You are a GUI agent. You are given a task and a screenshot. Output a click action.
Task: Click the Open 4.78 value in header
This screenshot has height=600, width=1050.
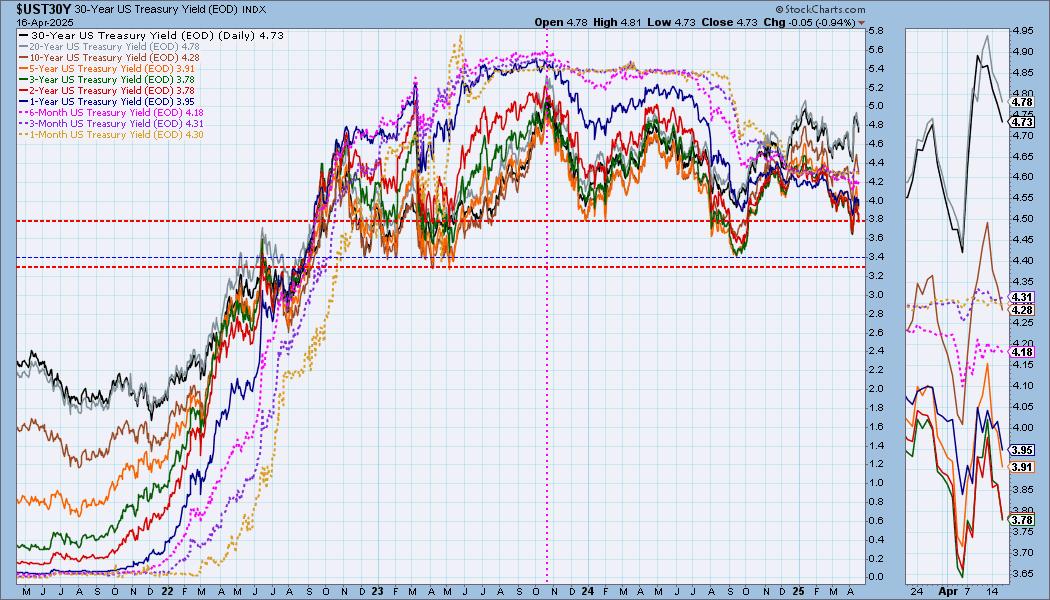tap(560, 22)
